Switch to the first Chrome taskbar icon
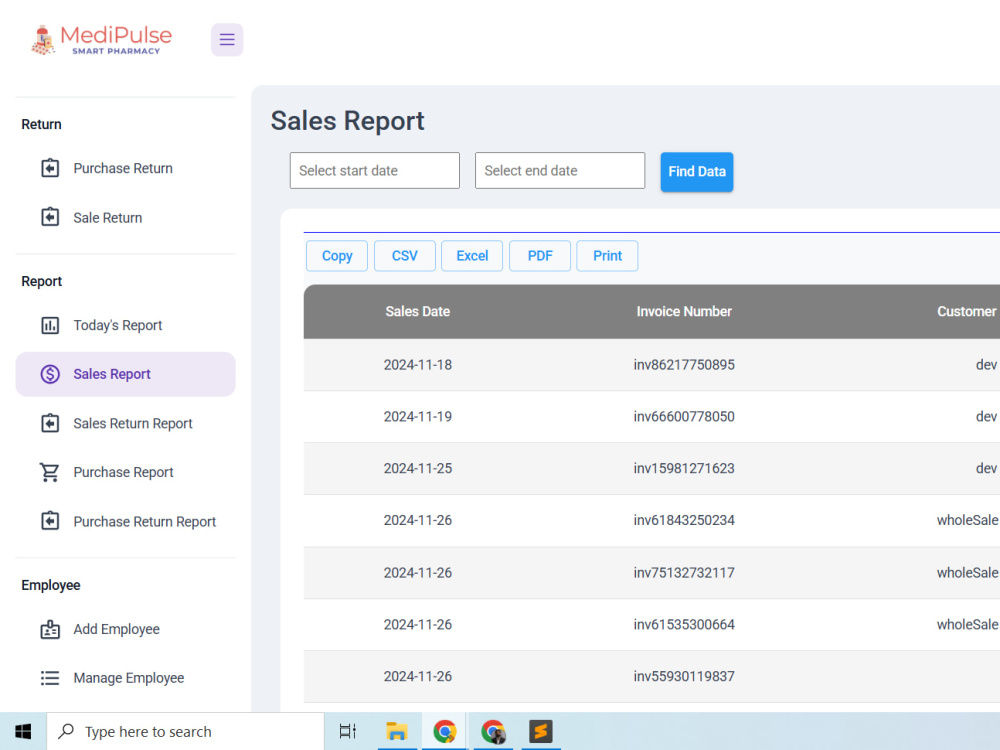Viewport: 1000px width, 750px height. click(x=445, y=732)
